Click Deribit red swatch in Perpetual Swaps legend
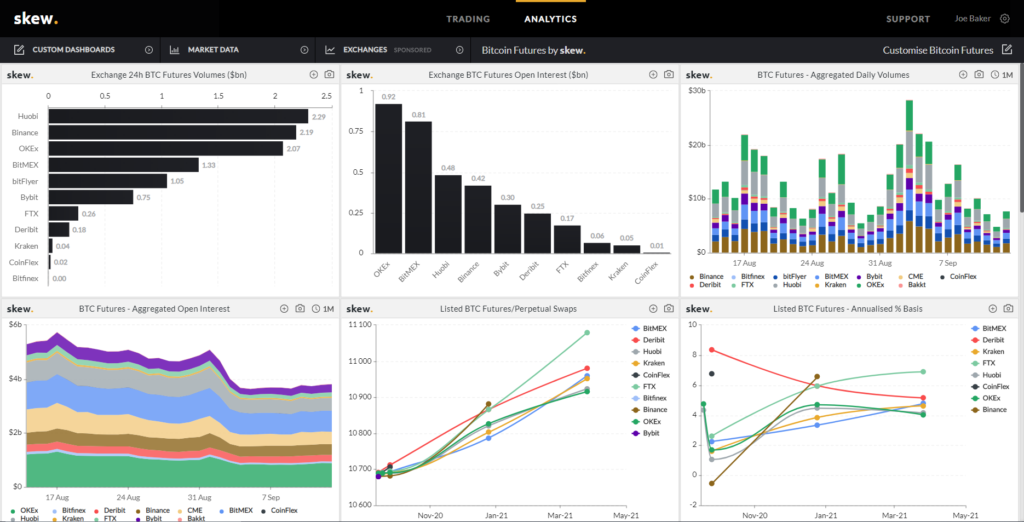Viewport: 1024px width, 522px height. click(x=636, y=340)
